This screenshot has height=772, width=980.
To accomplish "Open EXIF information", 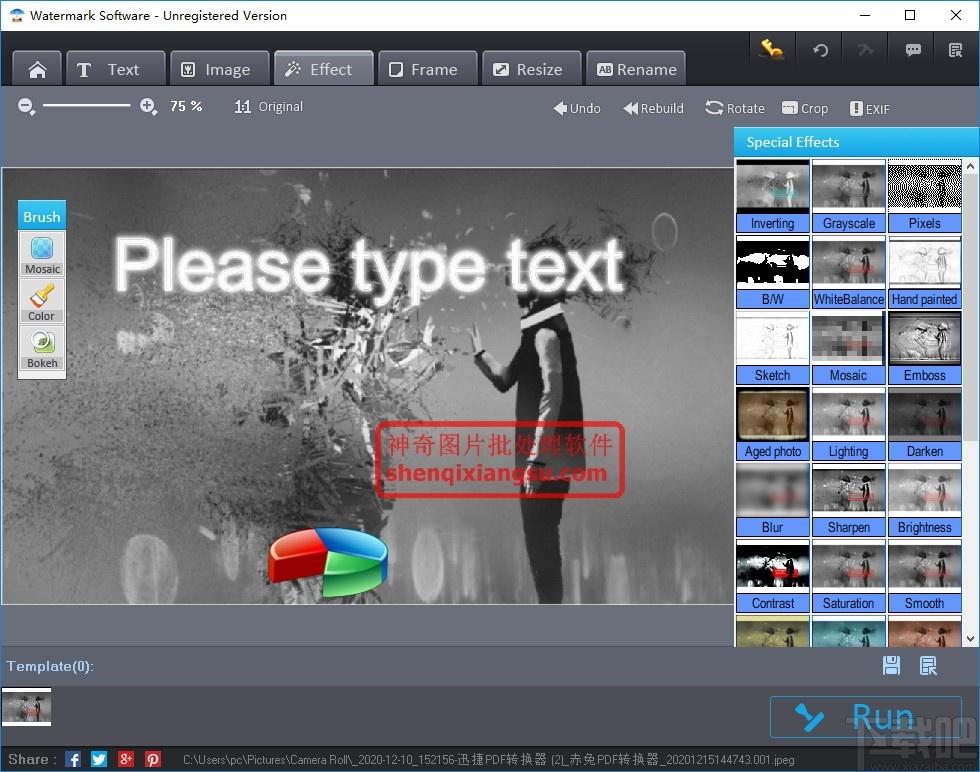I will coord(869,109).
